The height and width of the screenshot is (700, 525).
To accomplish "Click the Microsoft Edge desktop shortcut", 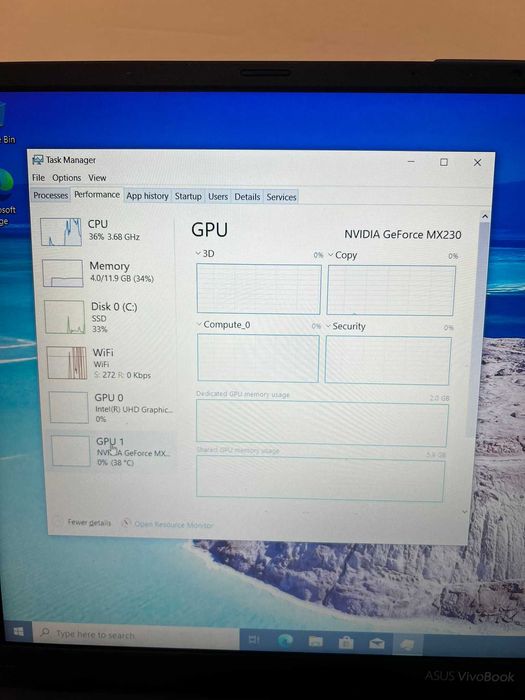I will pos(5,196).
